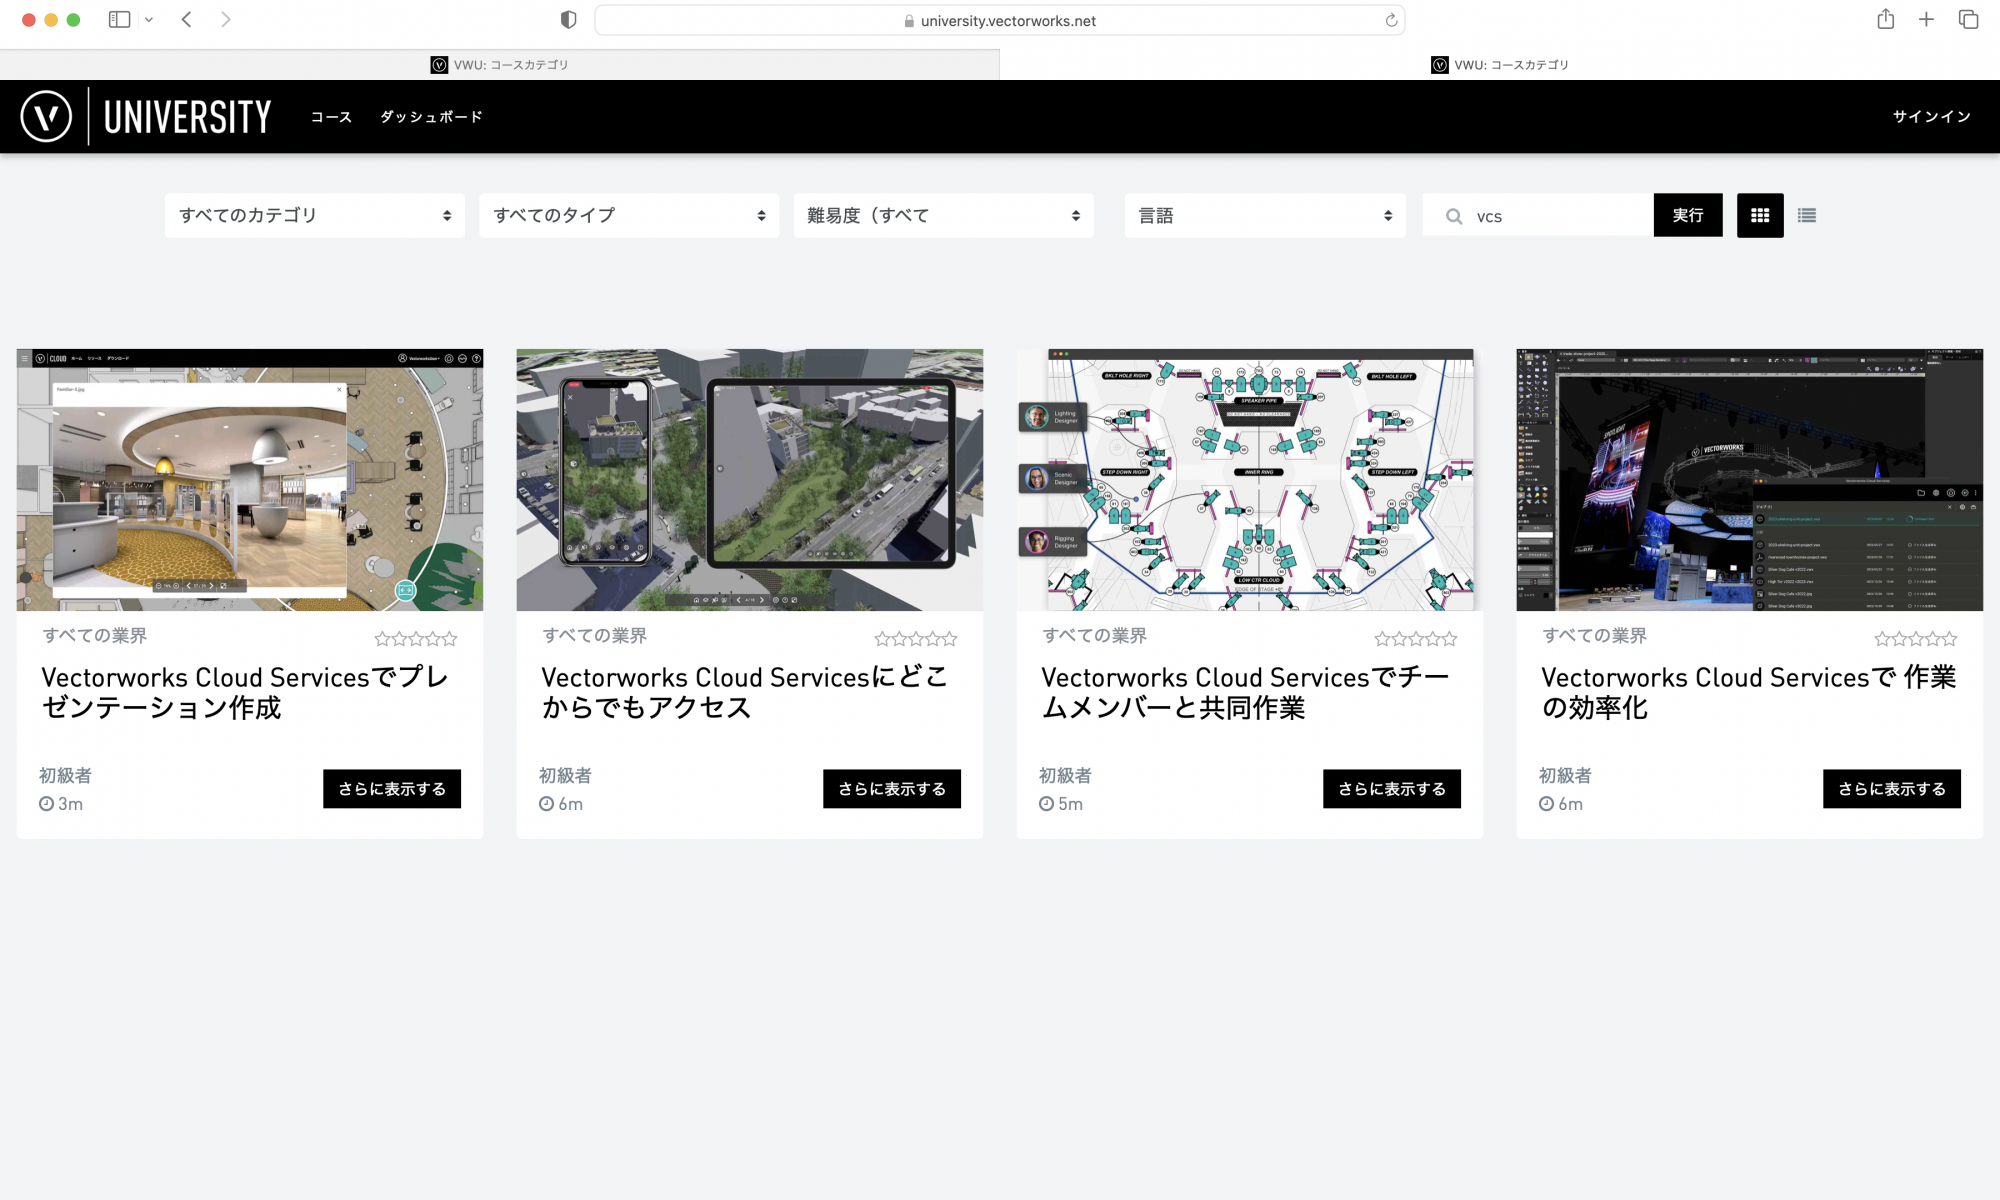Go forward with browser forward arrow
Viewport: 2000px width, 1200px height.
pyautogui.click(x=226, y=19)
